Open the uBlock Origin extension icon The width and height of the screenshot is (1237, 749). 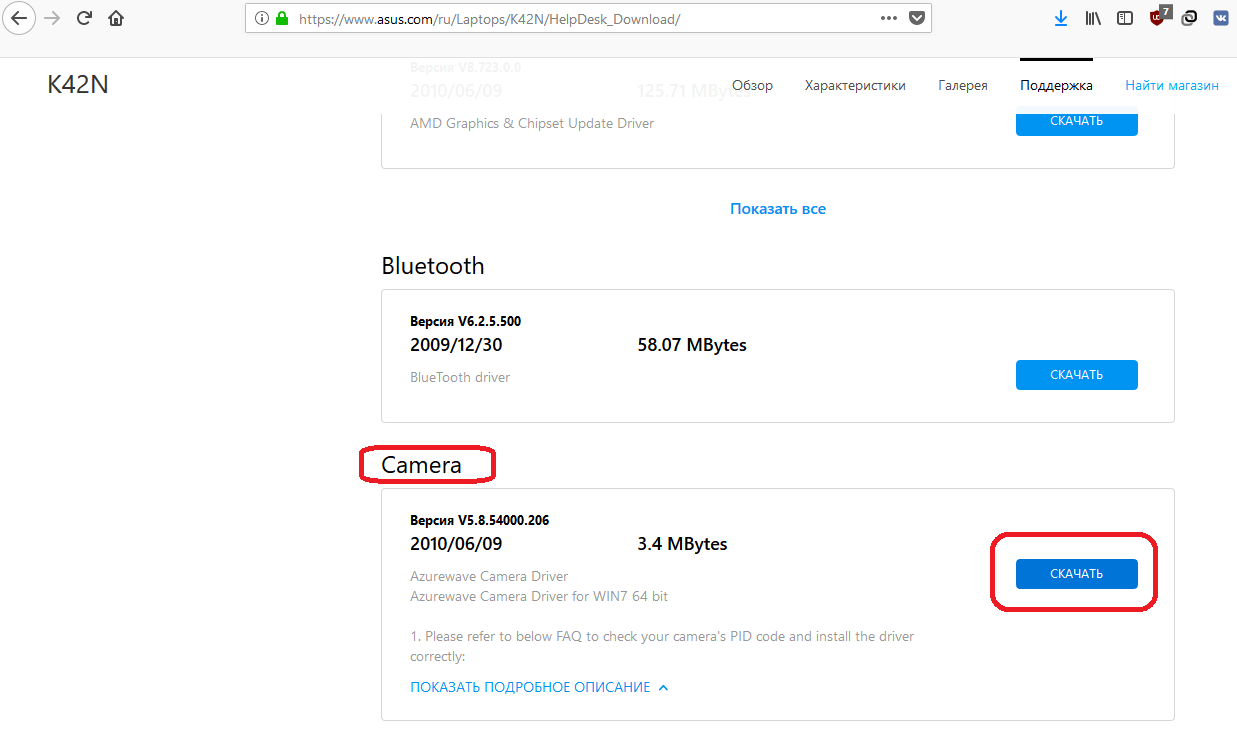[x=1158, y=18]
